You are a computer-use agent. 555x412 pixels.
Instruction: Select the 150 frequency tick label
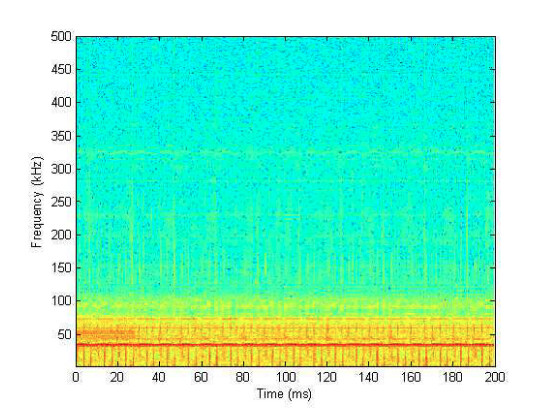point(61,268)
